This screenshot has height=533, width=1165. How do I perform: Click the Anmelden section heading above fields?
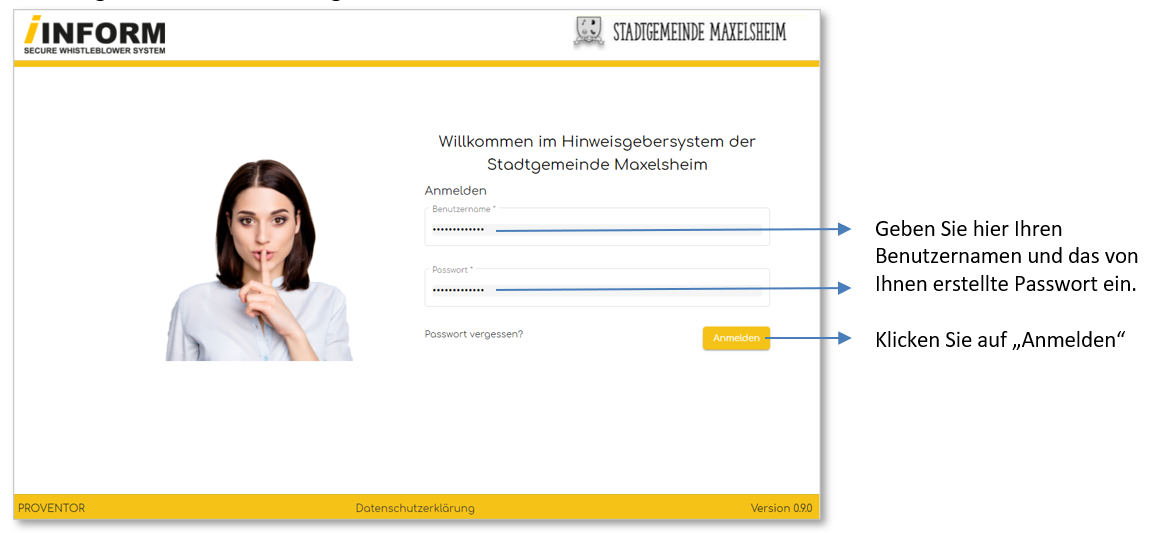(x=455, y=190)
